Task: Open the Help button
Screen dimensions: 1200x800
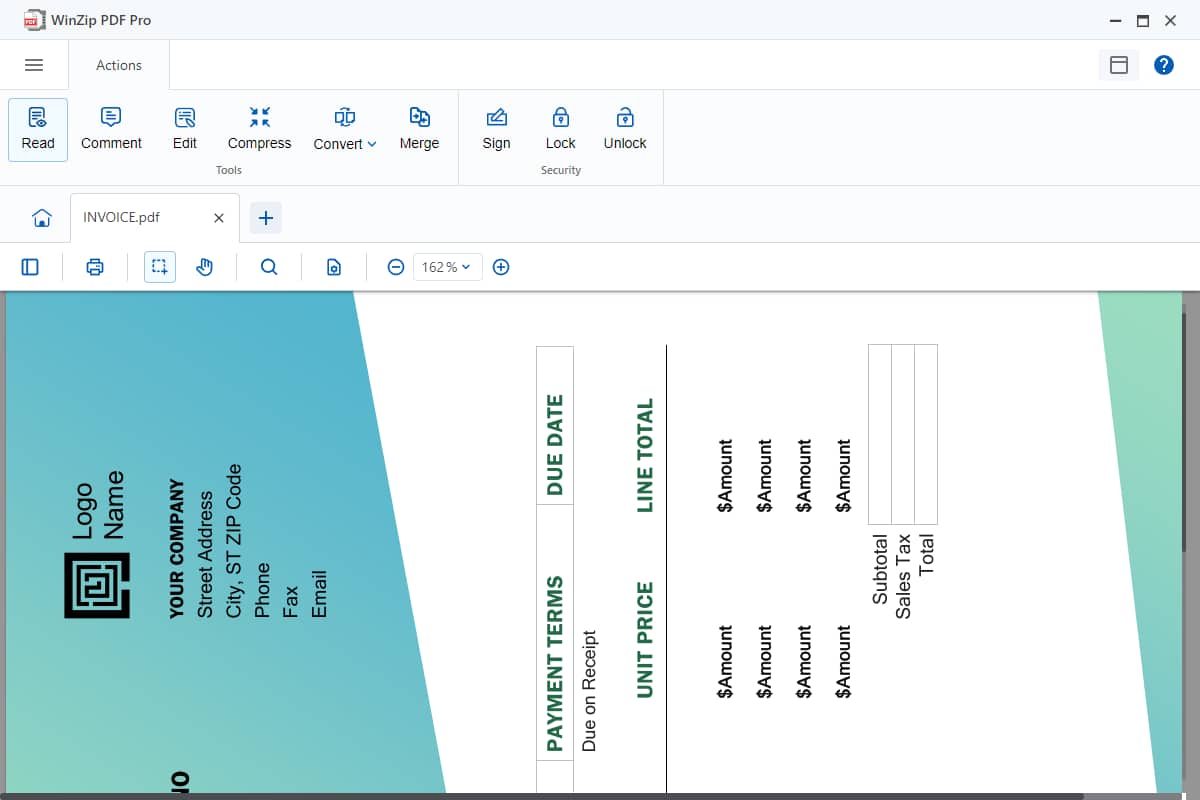Action: (x=1163, y=65)
